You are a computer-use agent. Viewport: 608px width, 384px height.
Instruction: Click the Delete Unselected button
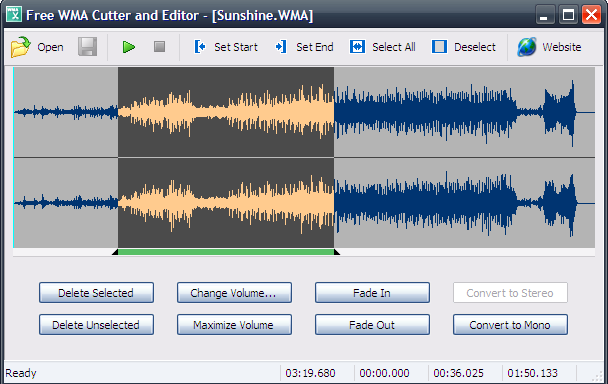[x=96, y=325]
